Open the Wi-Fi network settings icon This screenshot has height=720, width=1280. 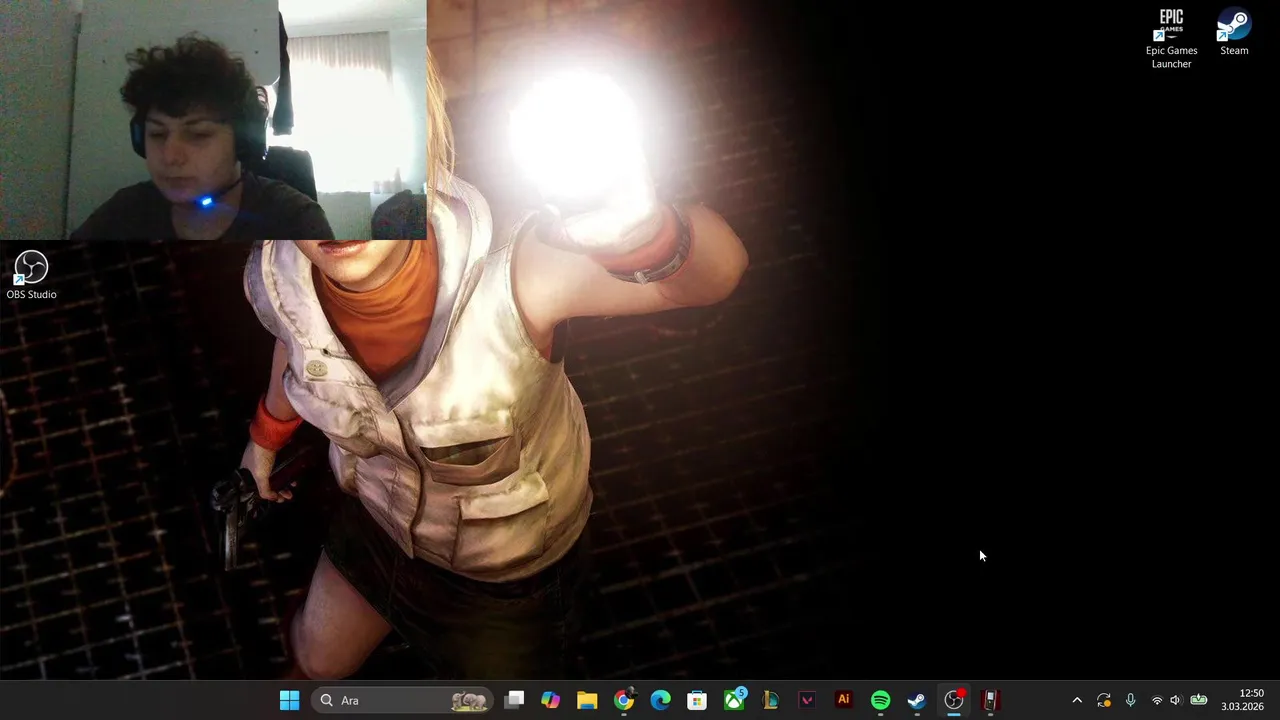click(1157, 700)
